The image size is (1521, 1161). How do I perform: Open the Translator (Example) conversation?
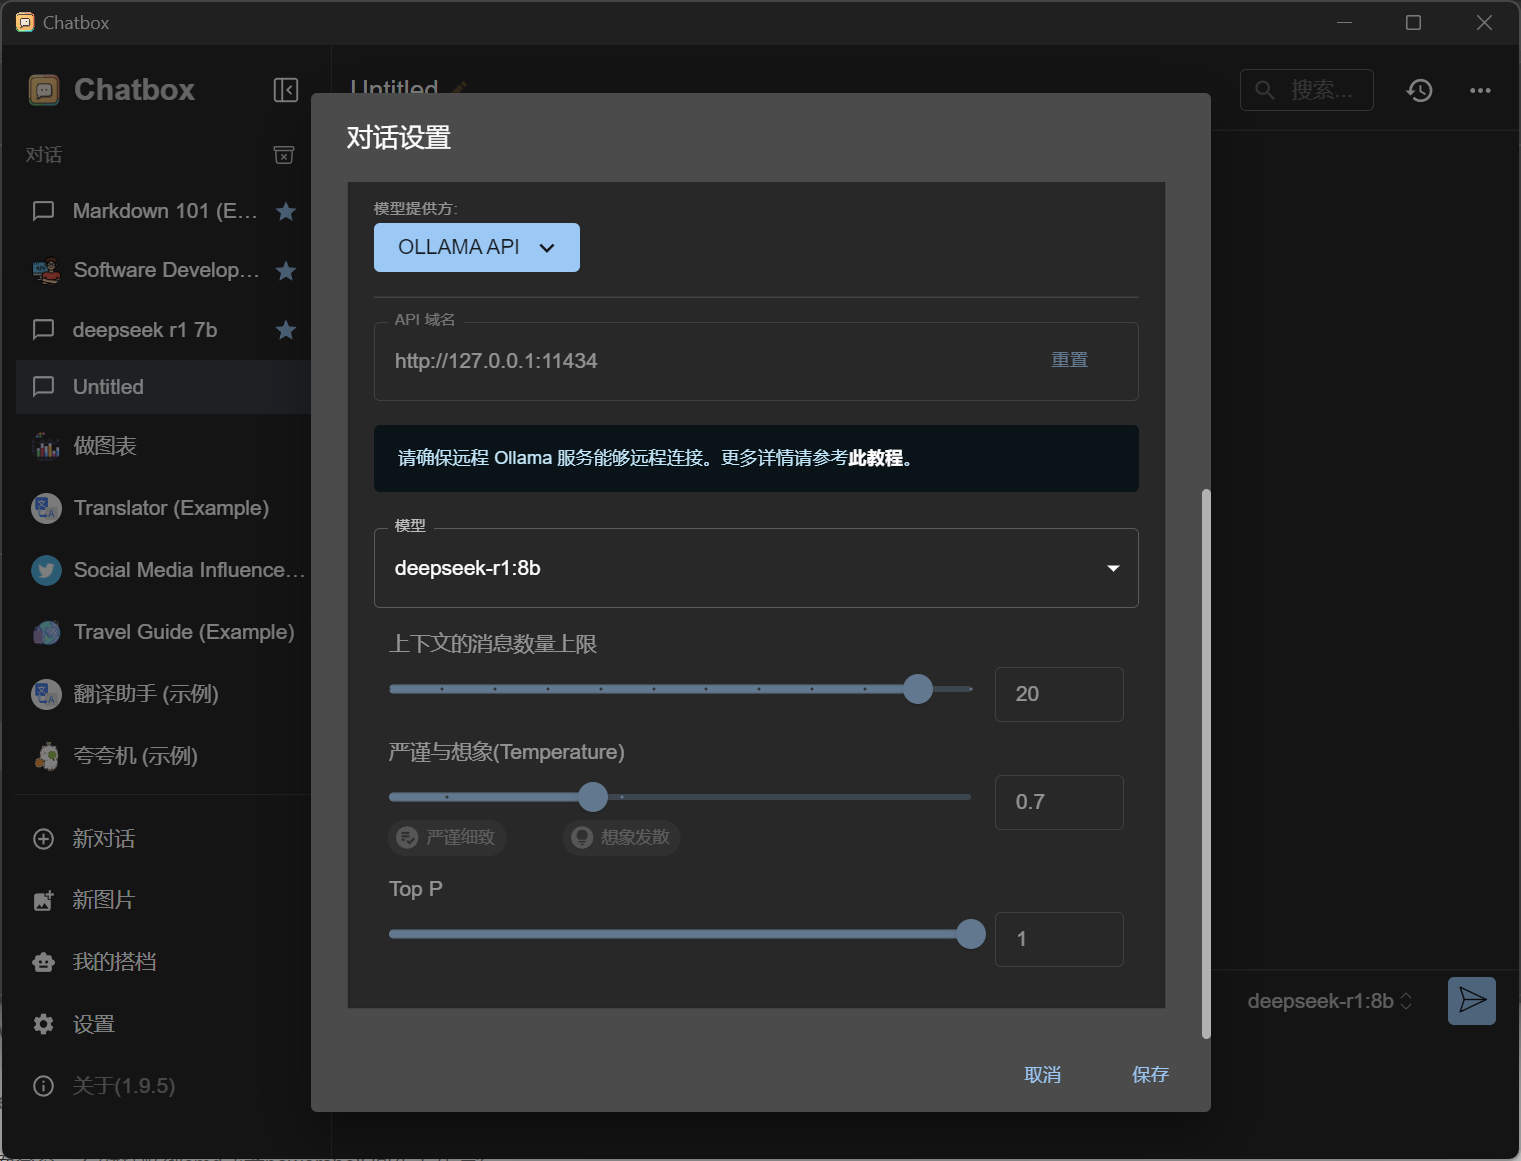[163, 508]
